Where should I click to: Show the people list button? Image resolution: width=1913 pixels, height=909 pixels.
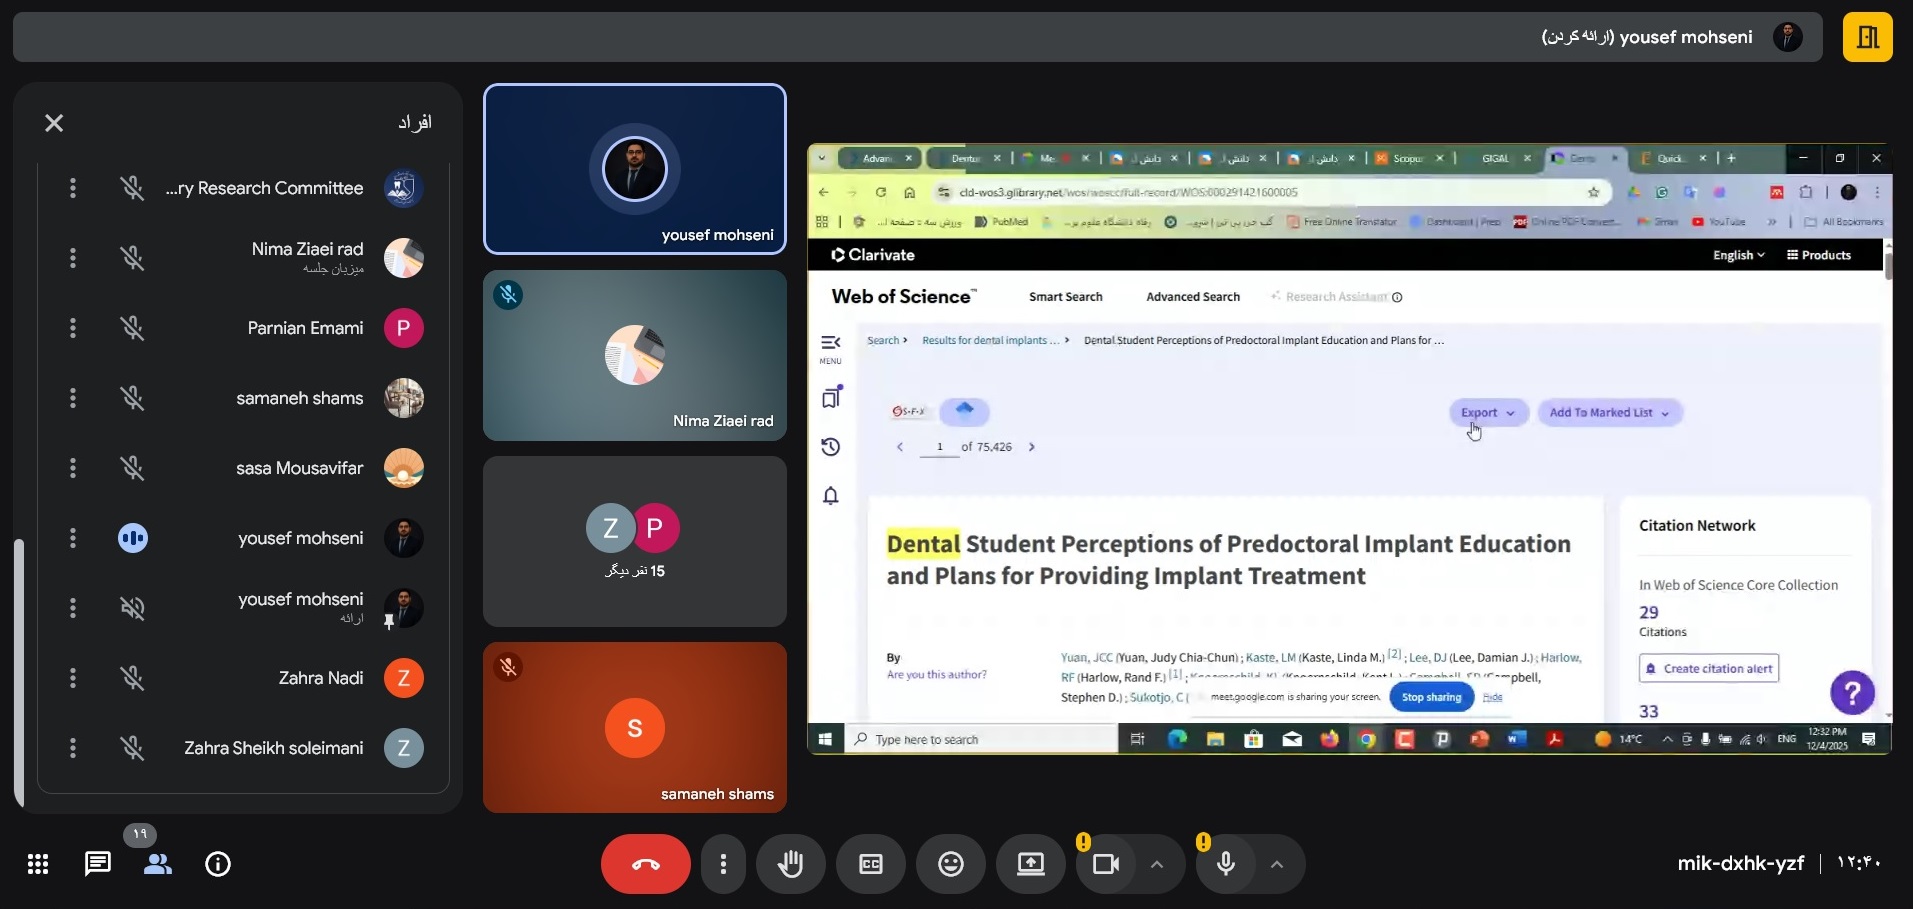(x=157, y=864)
